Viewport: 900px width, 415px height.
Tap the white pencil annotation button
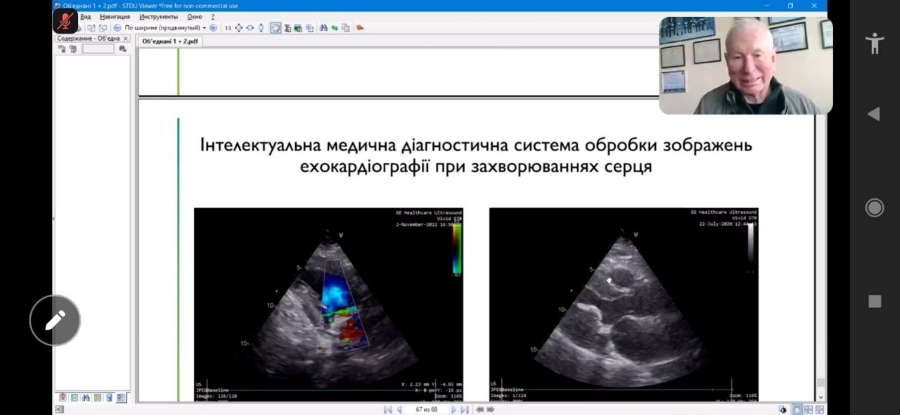coord(54,320)
